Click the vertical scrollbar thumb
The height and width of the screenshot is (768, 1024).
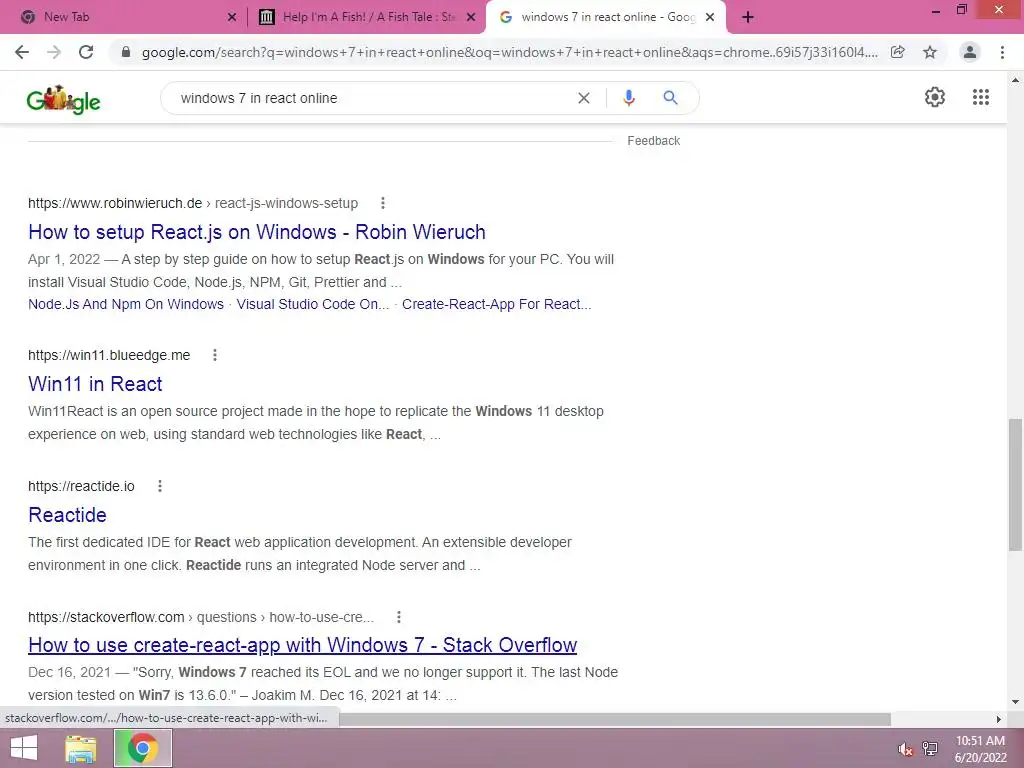click(x=1015, y=485)
